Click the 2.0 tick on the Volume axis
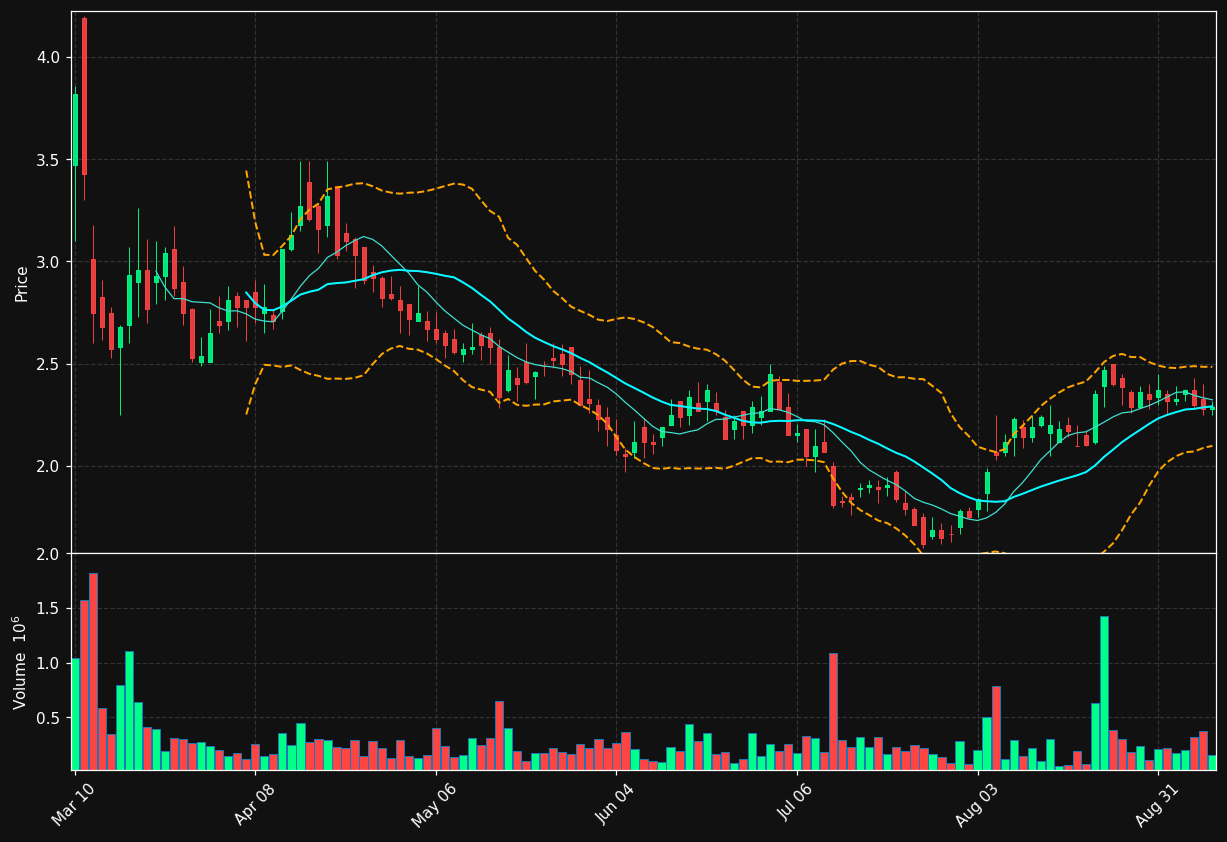This screenshot has height=842, width=1227. tap(48, 553)
